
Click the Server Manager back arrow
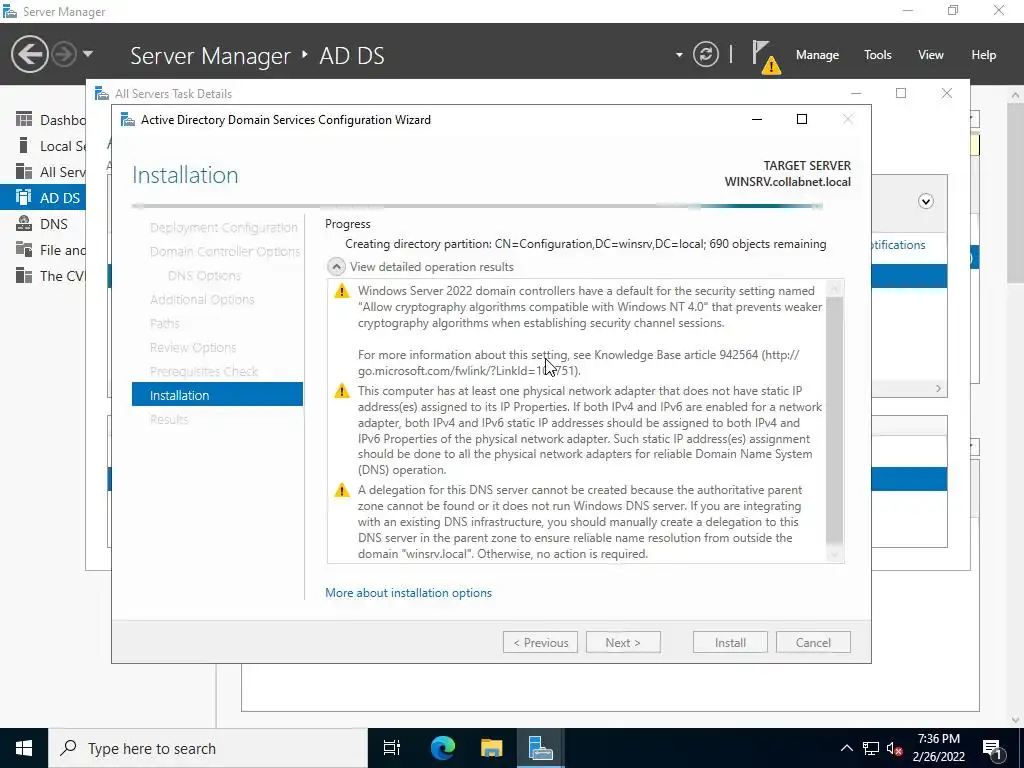[29, 54]
